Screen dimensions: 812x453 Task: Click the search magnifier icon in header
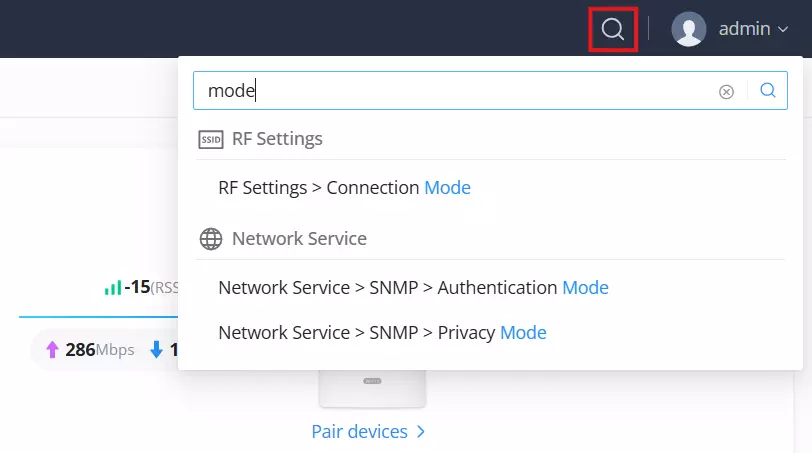613,29
